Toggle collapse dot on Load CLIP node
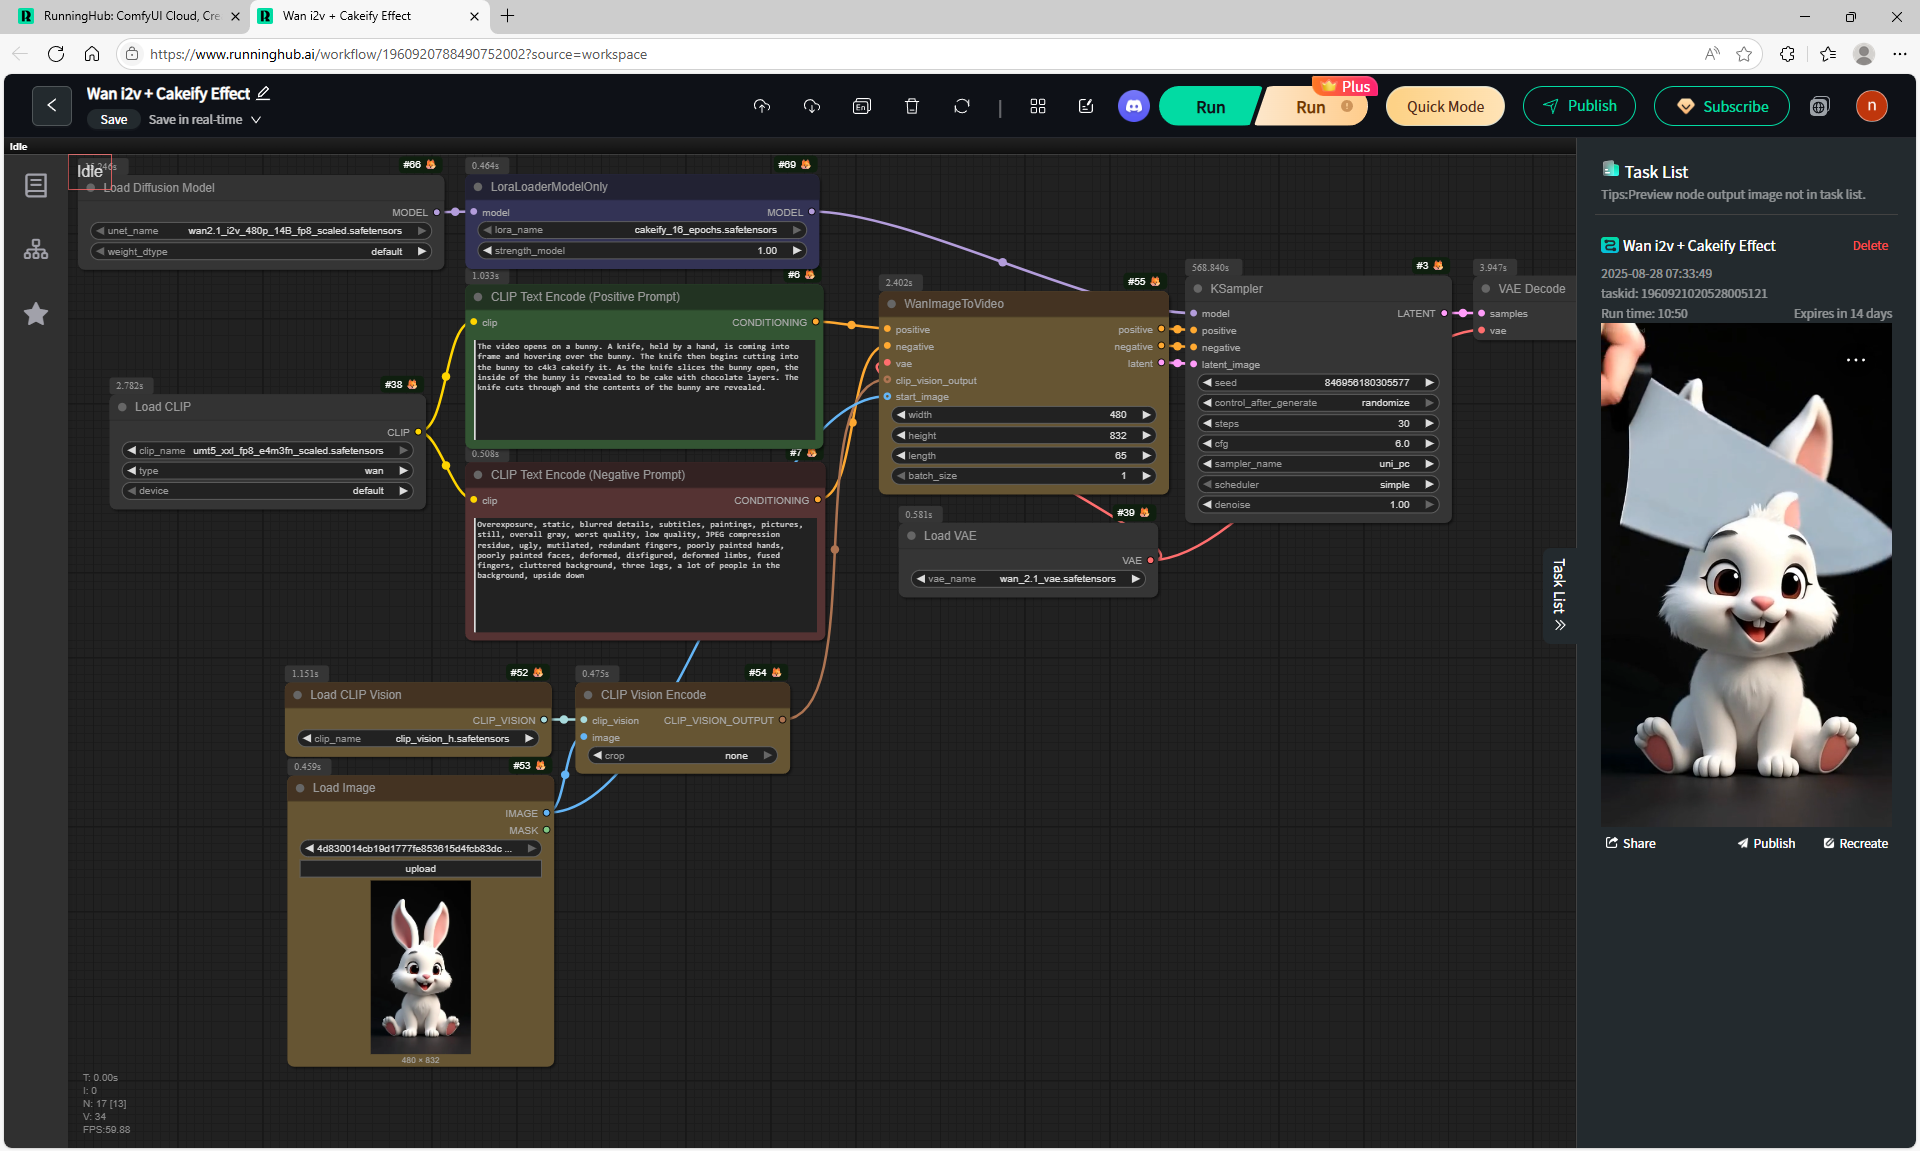This screenshot has width=1920, height=1151. click(122, 407)
